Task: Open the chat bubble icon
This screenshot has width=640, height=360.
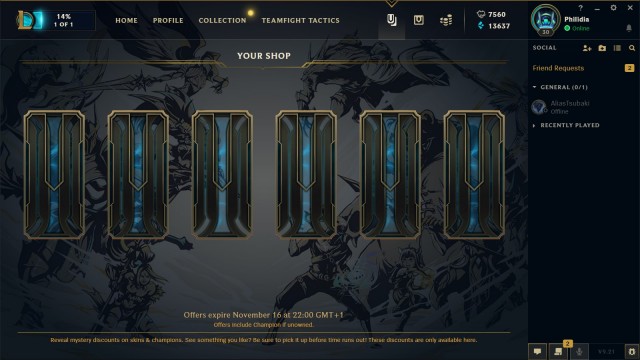Action: [x=538, y=351]
